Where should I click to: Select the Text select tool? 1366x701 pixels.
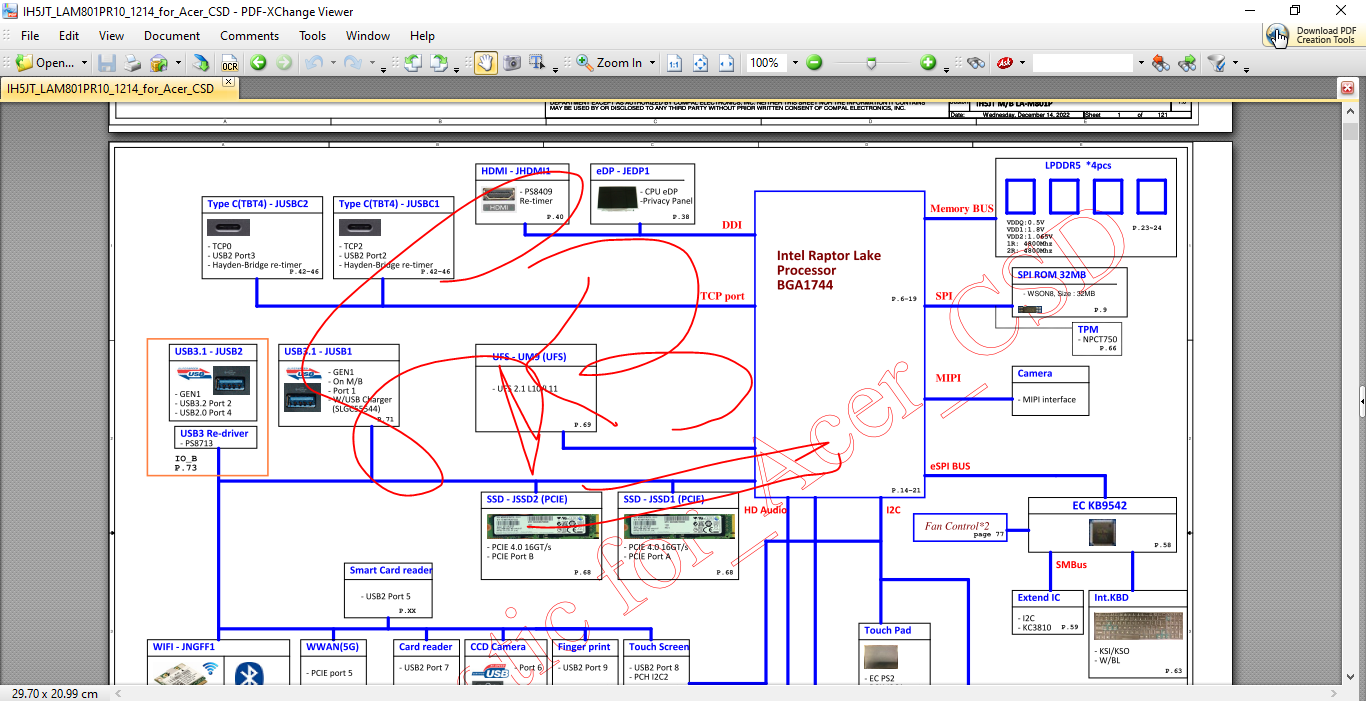coord(538,62)
